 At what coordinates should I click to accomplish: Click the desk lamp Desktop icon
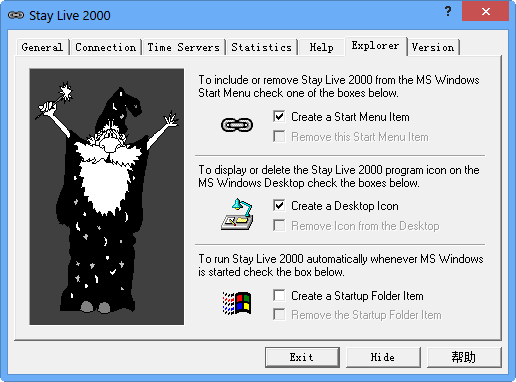point(237,214)
